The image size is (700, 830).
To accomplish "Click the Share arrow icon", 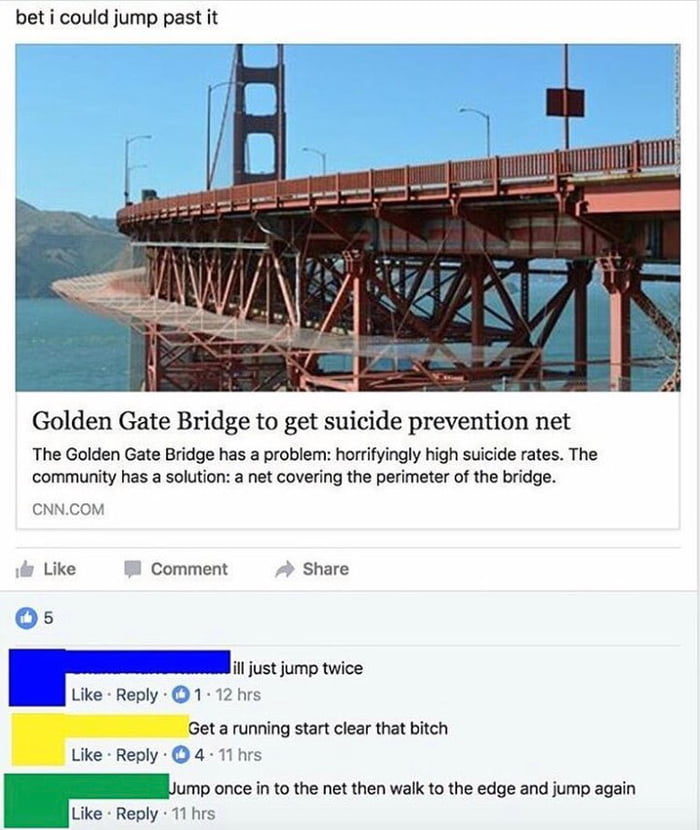I will click(x=285, y=569).
